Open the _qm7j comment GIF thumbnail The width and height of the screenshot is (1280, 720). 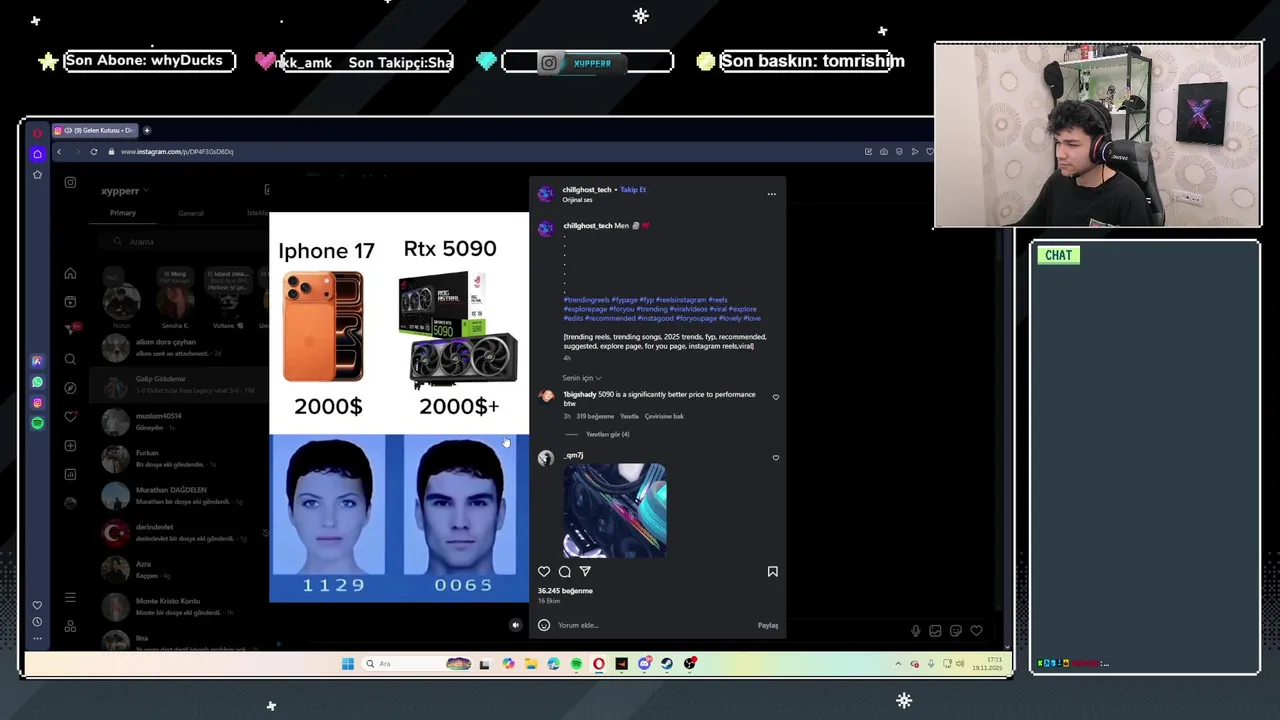pyautogui.click(x=614, y=511)
